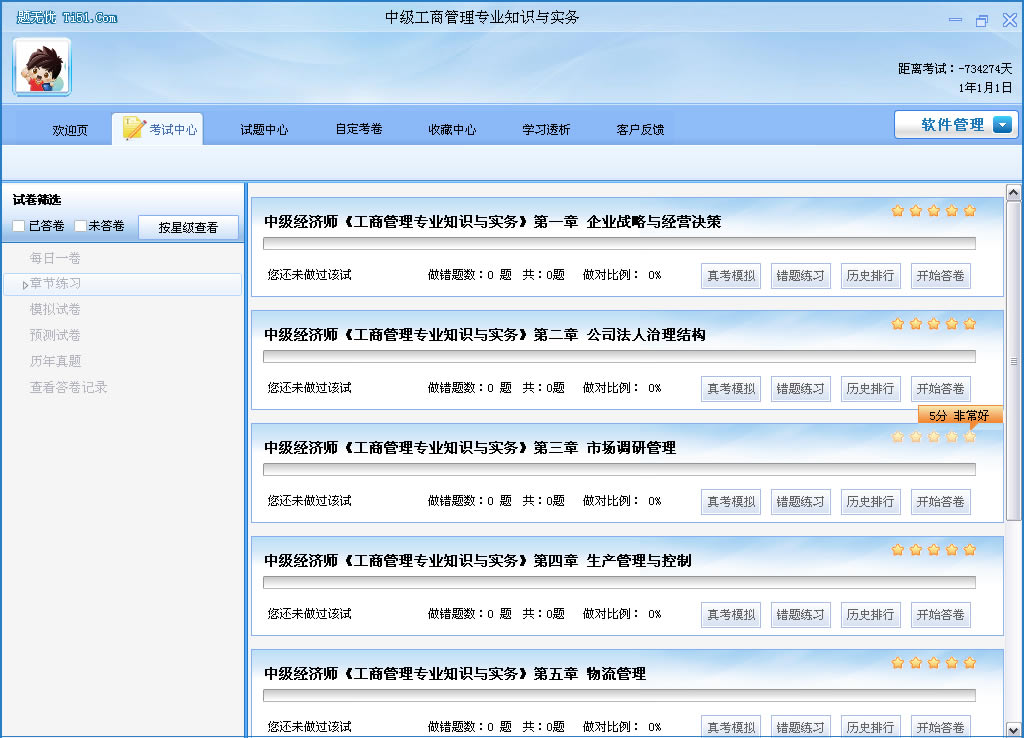Viewport: 1024px width, 738px height.
Task: Open 查看答卷记录 in the sidebar
Action: [68, 387]
